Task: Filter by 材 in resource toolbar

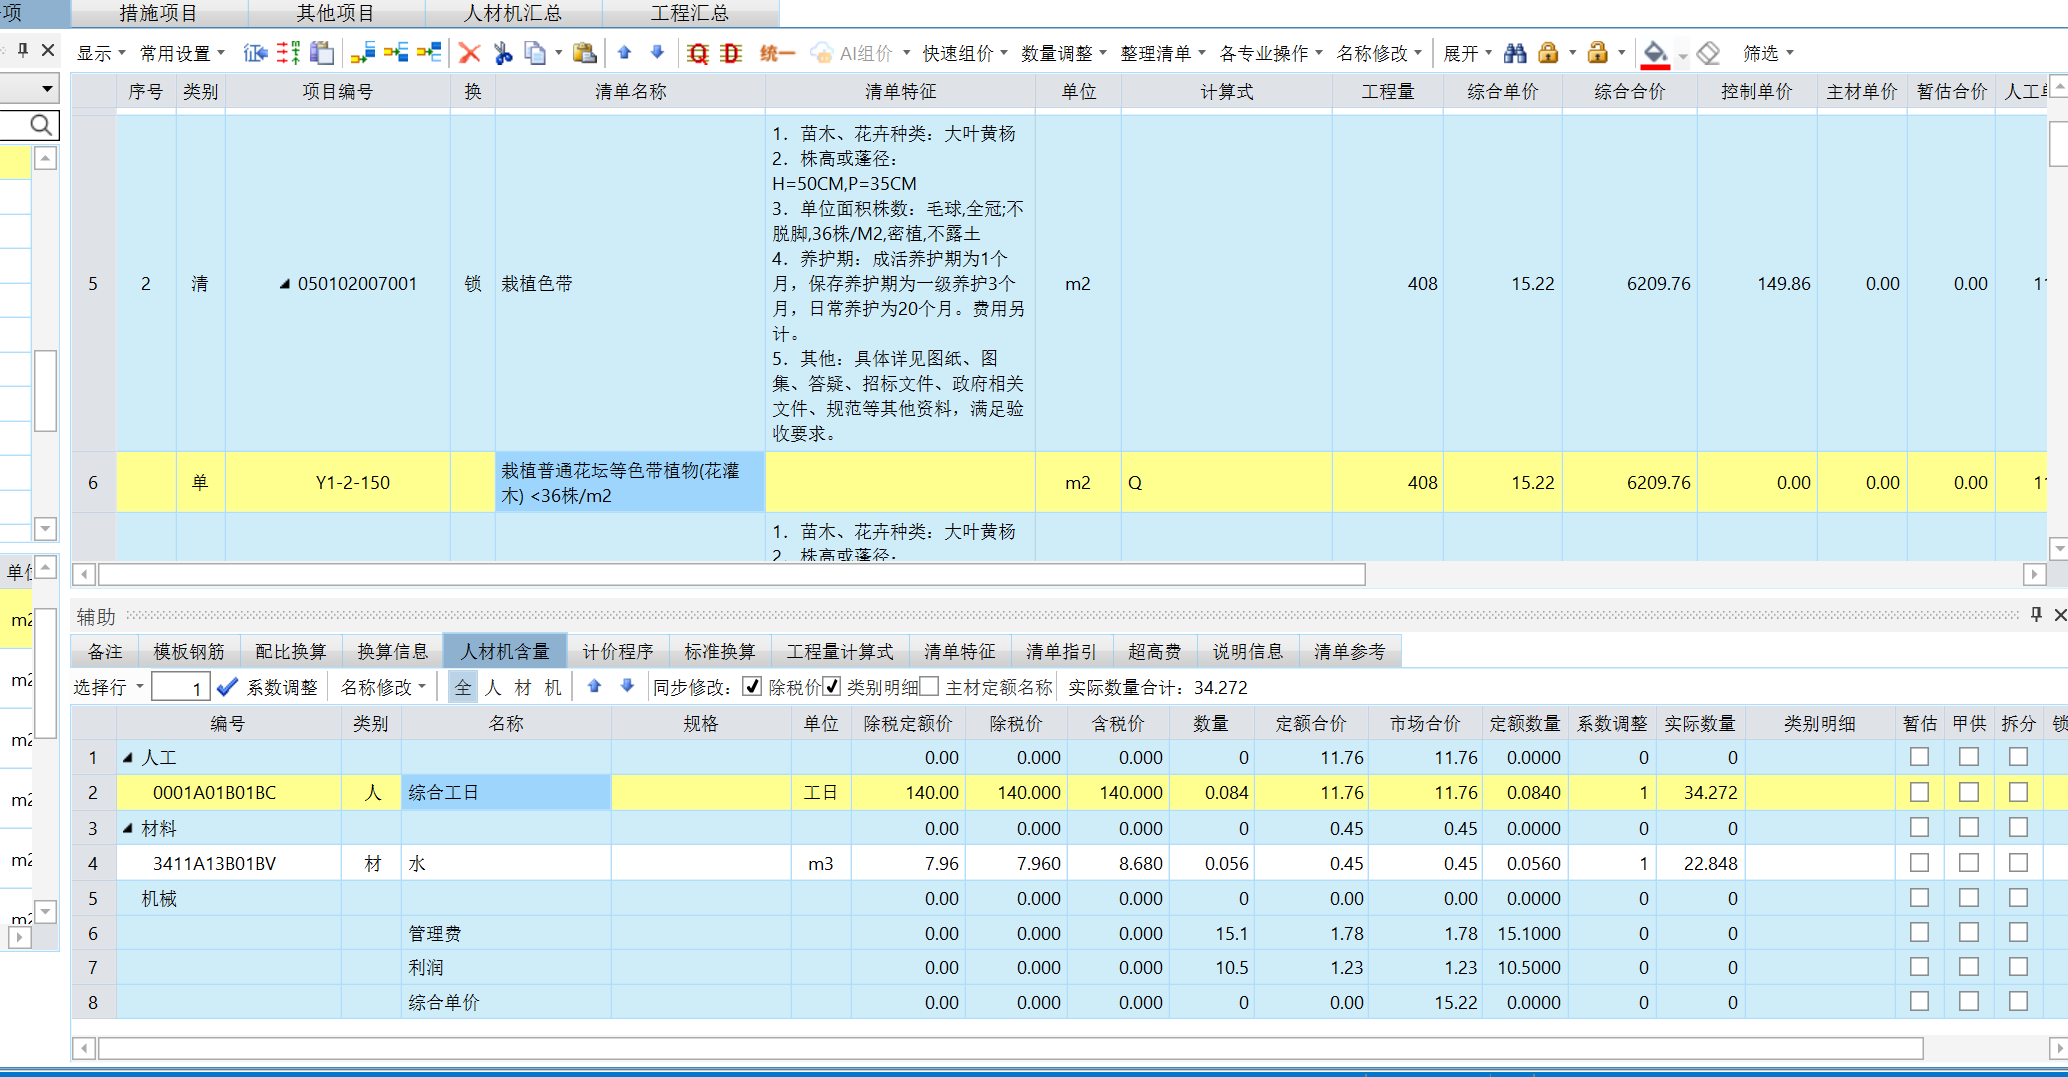Action: tap(523, 687)
